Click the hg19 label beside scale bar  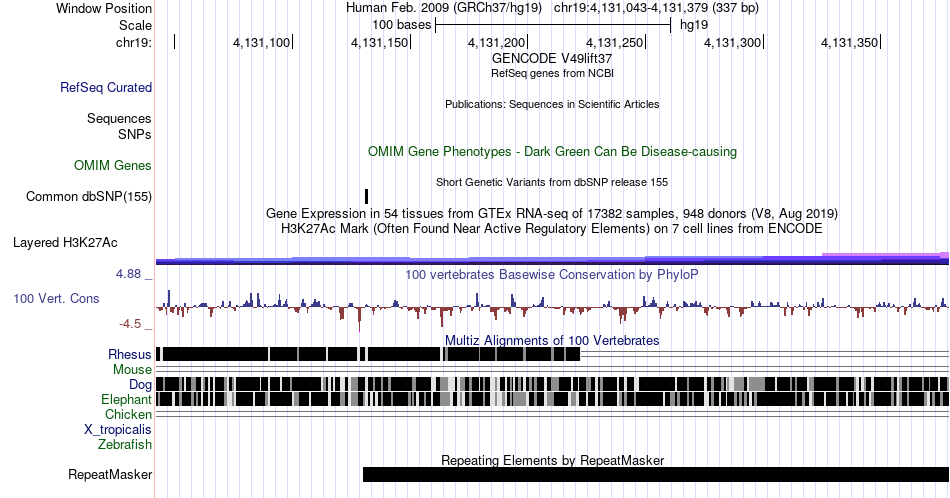pos(694,25)
